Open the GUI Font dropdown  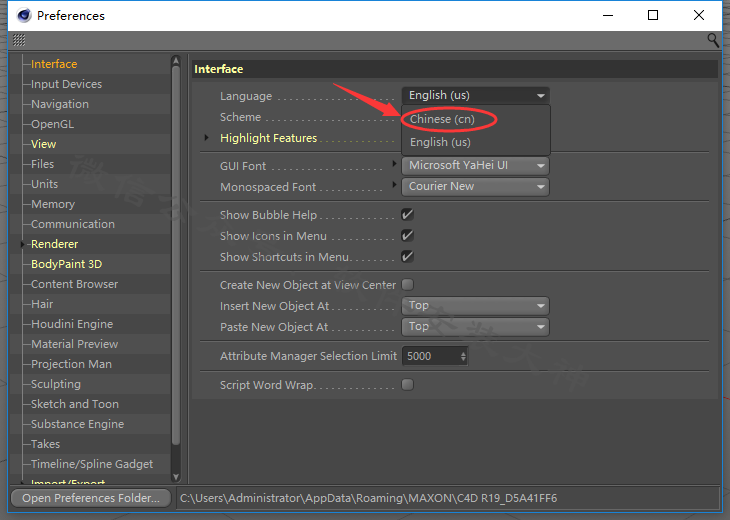coord(475,165)
